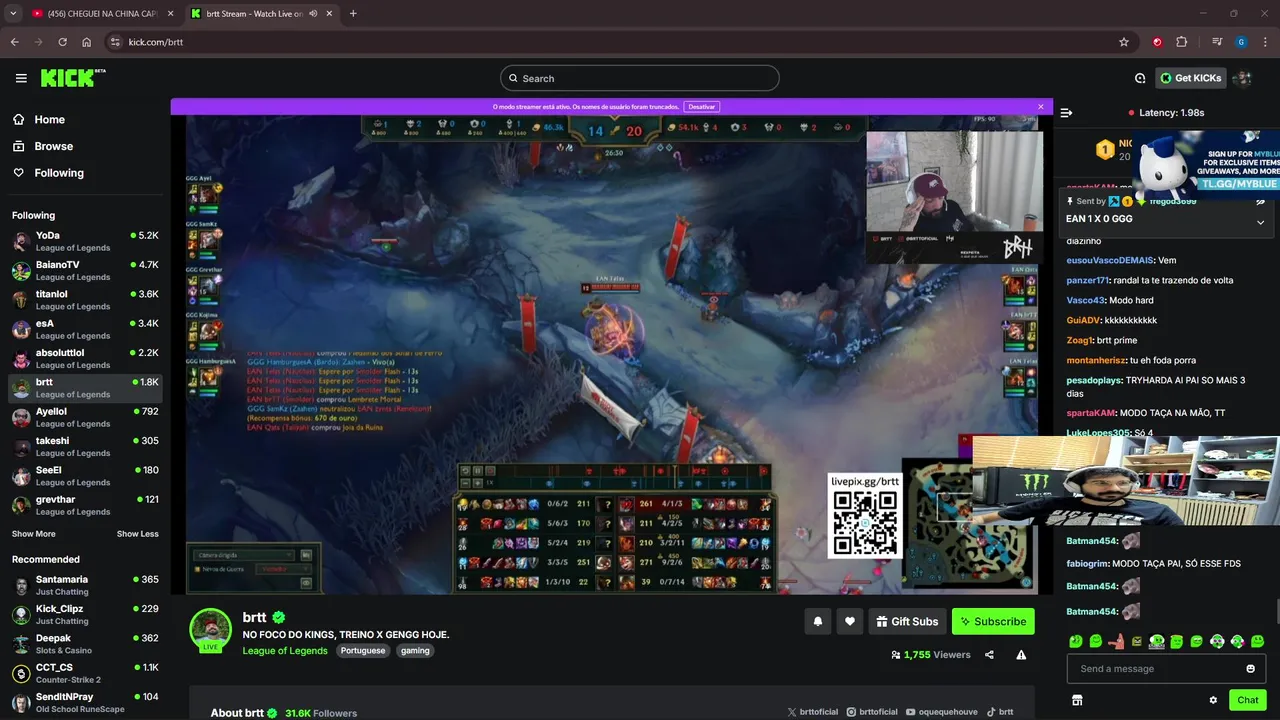1280x720 pixels.
Task: Expand the pinned message chevron
Action: click(x=1260, y=222)
